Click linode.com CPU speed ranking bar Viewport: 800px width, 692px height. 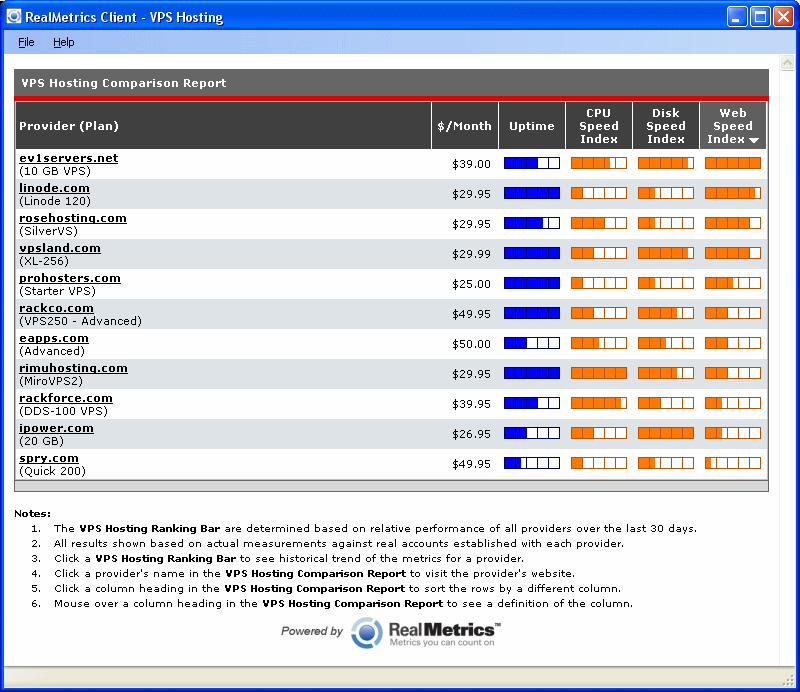[598, 193]
